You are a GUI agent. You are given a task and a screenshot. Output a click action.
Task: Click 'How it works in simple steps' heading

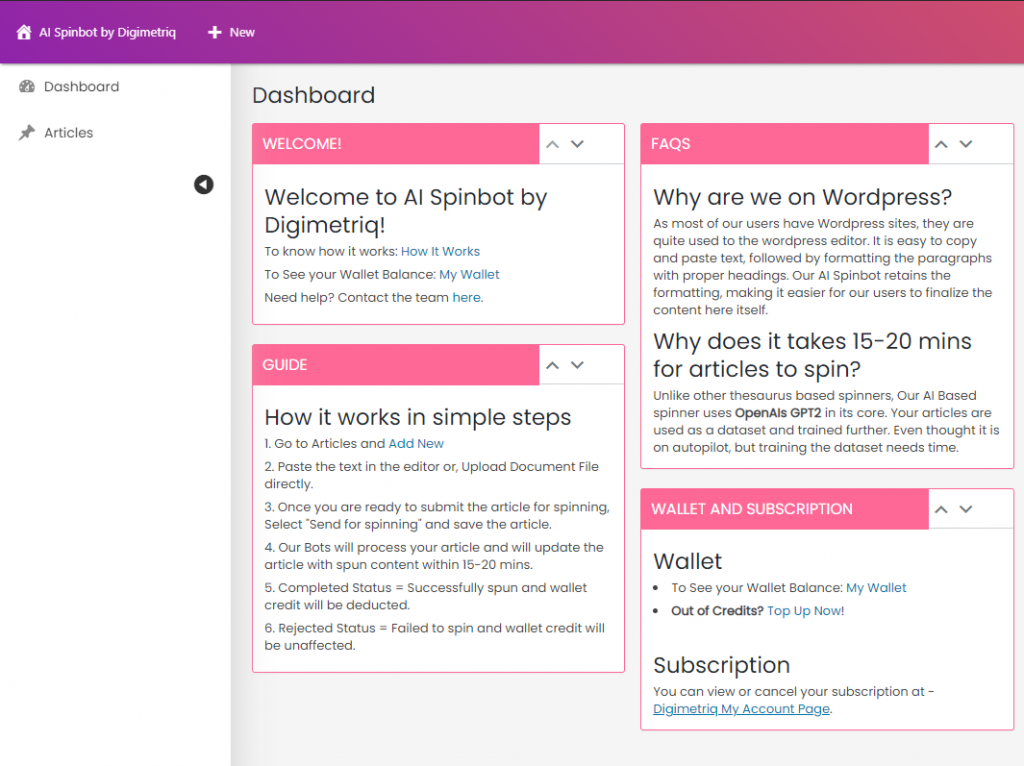(418, 417)
